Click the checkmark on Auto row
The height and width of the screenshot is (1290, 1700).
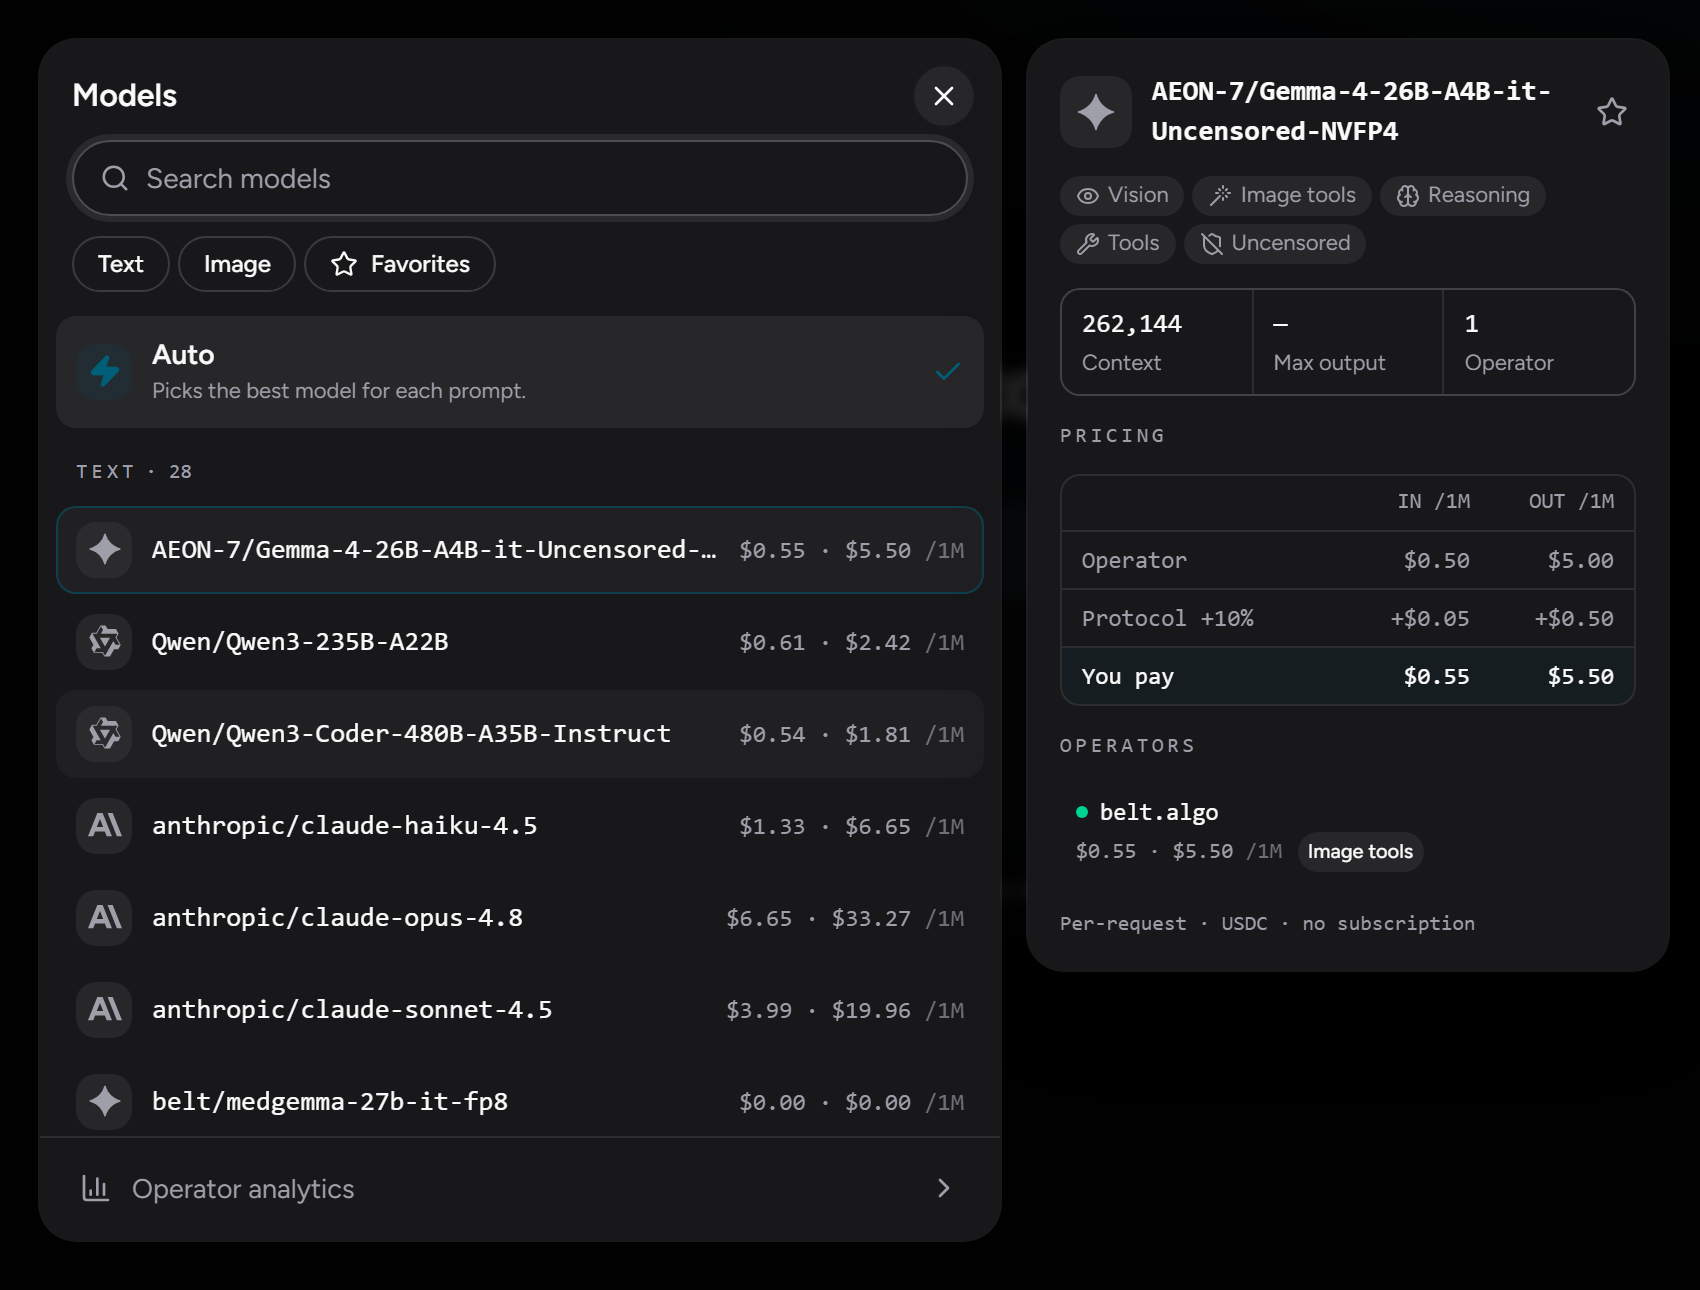947,372
